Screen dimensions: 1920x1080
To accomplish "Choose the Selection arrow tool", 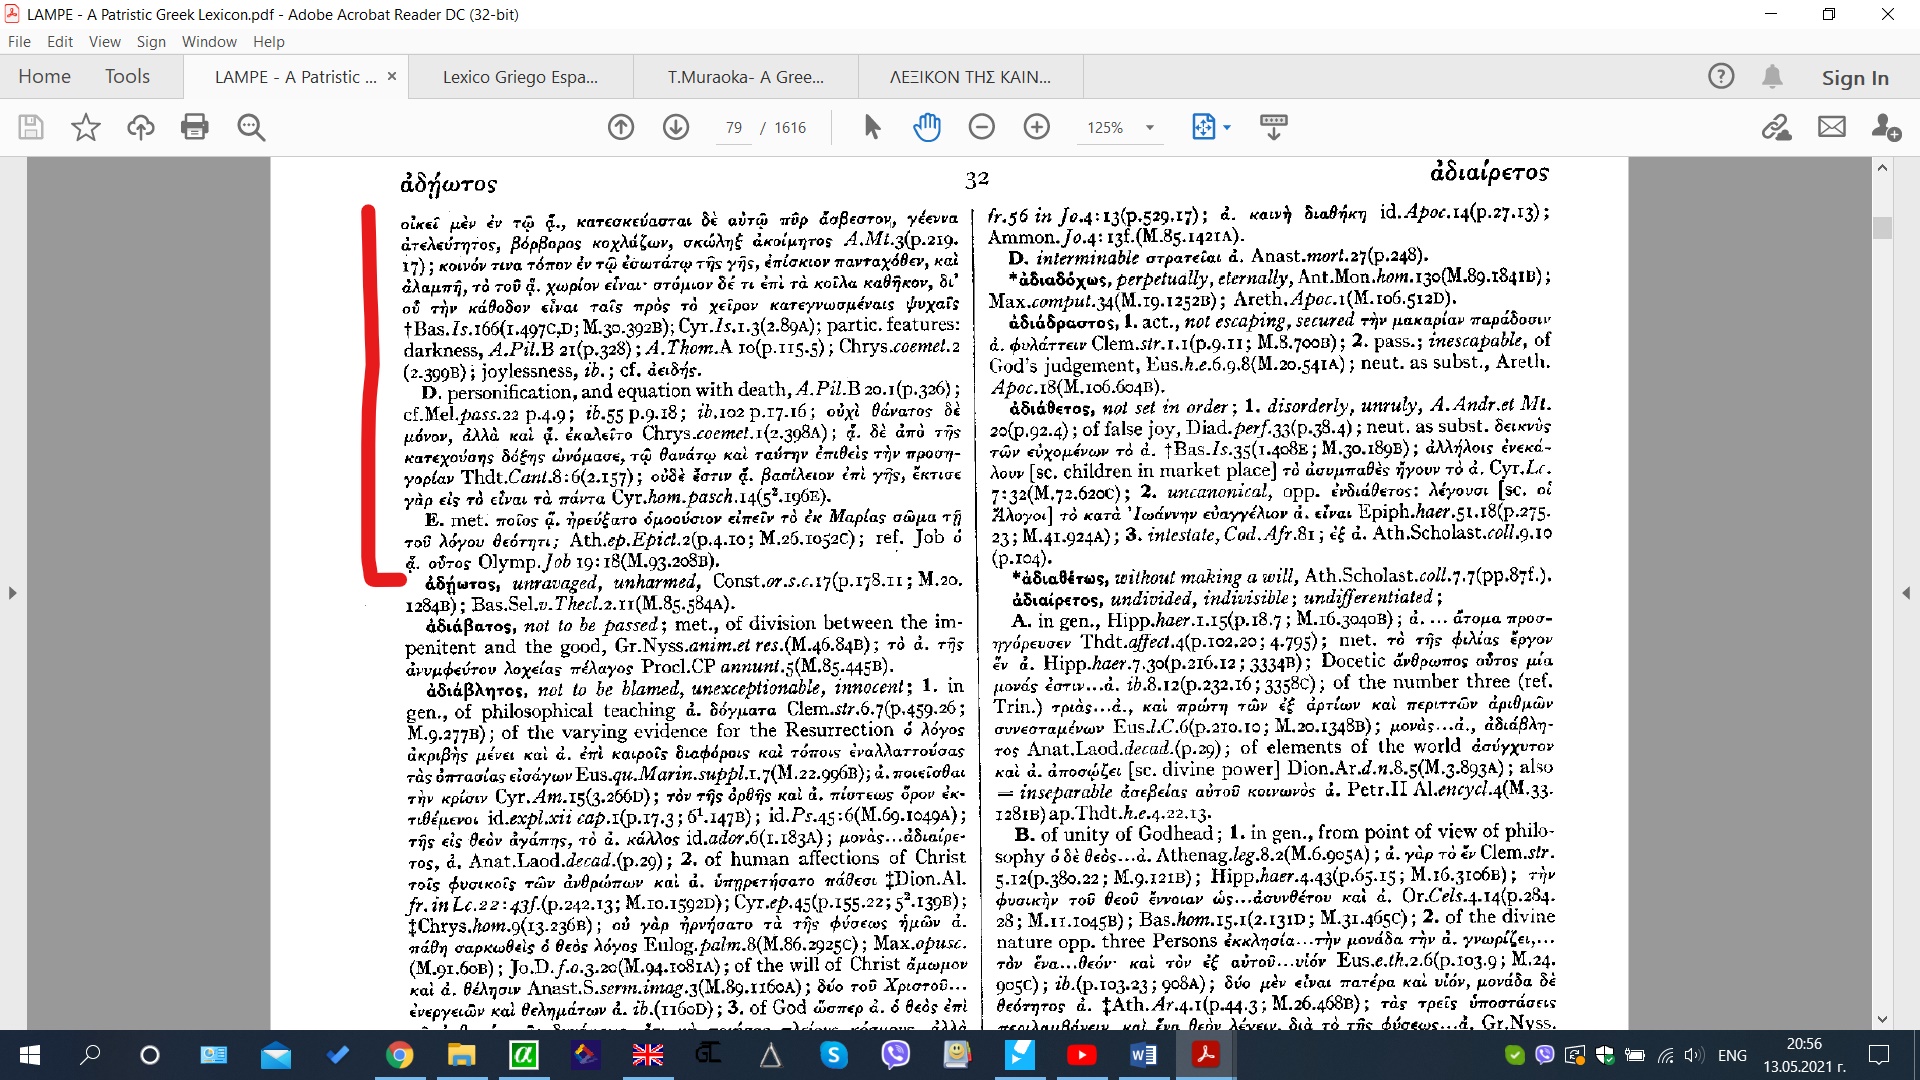I will point(872,127).
